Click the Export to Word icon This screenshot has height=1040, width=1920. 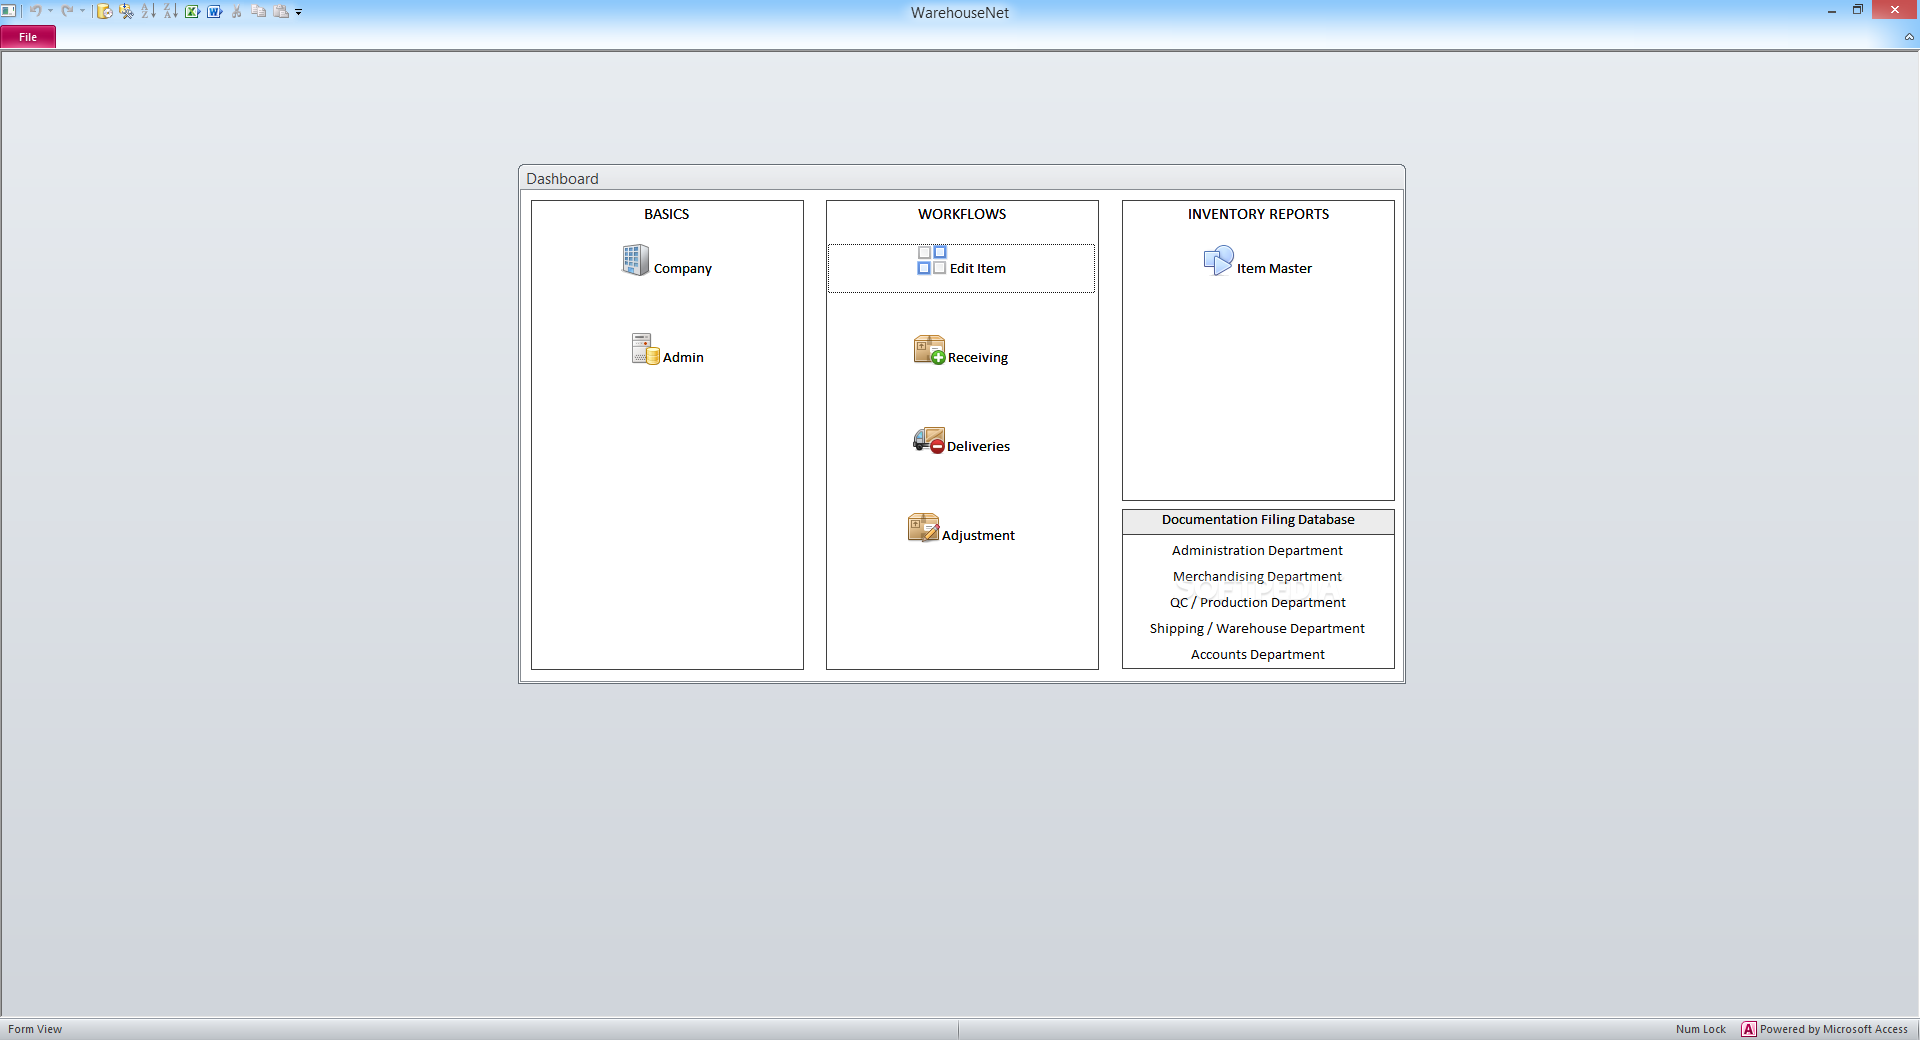[x=214, y=11]
